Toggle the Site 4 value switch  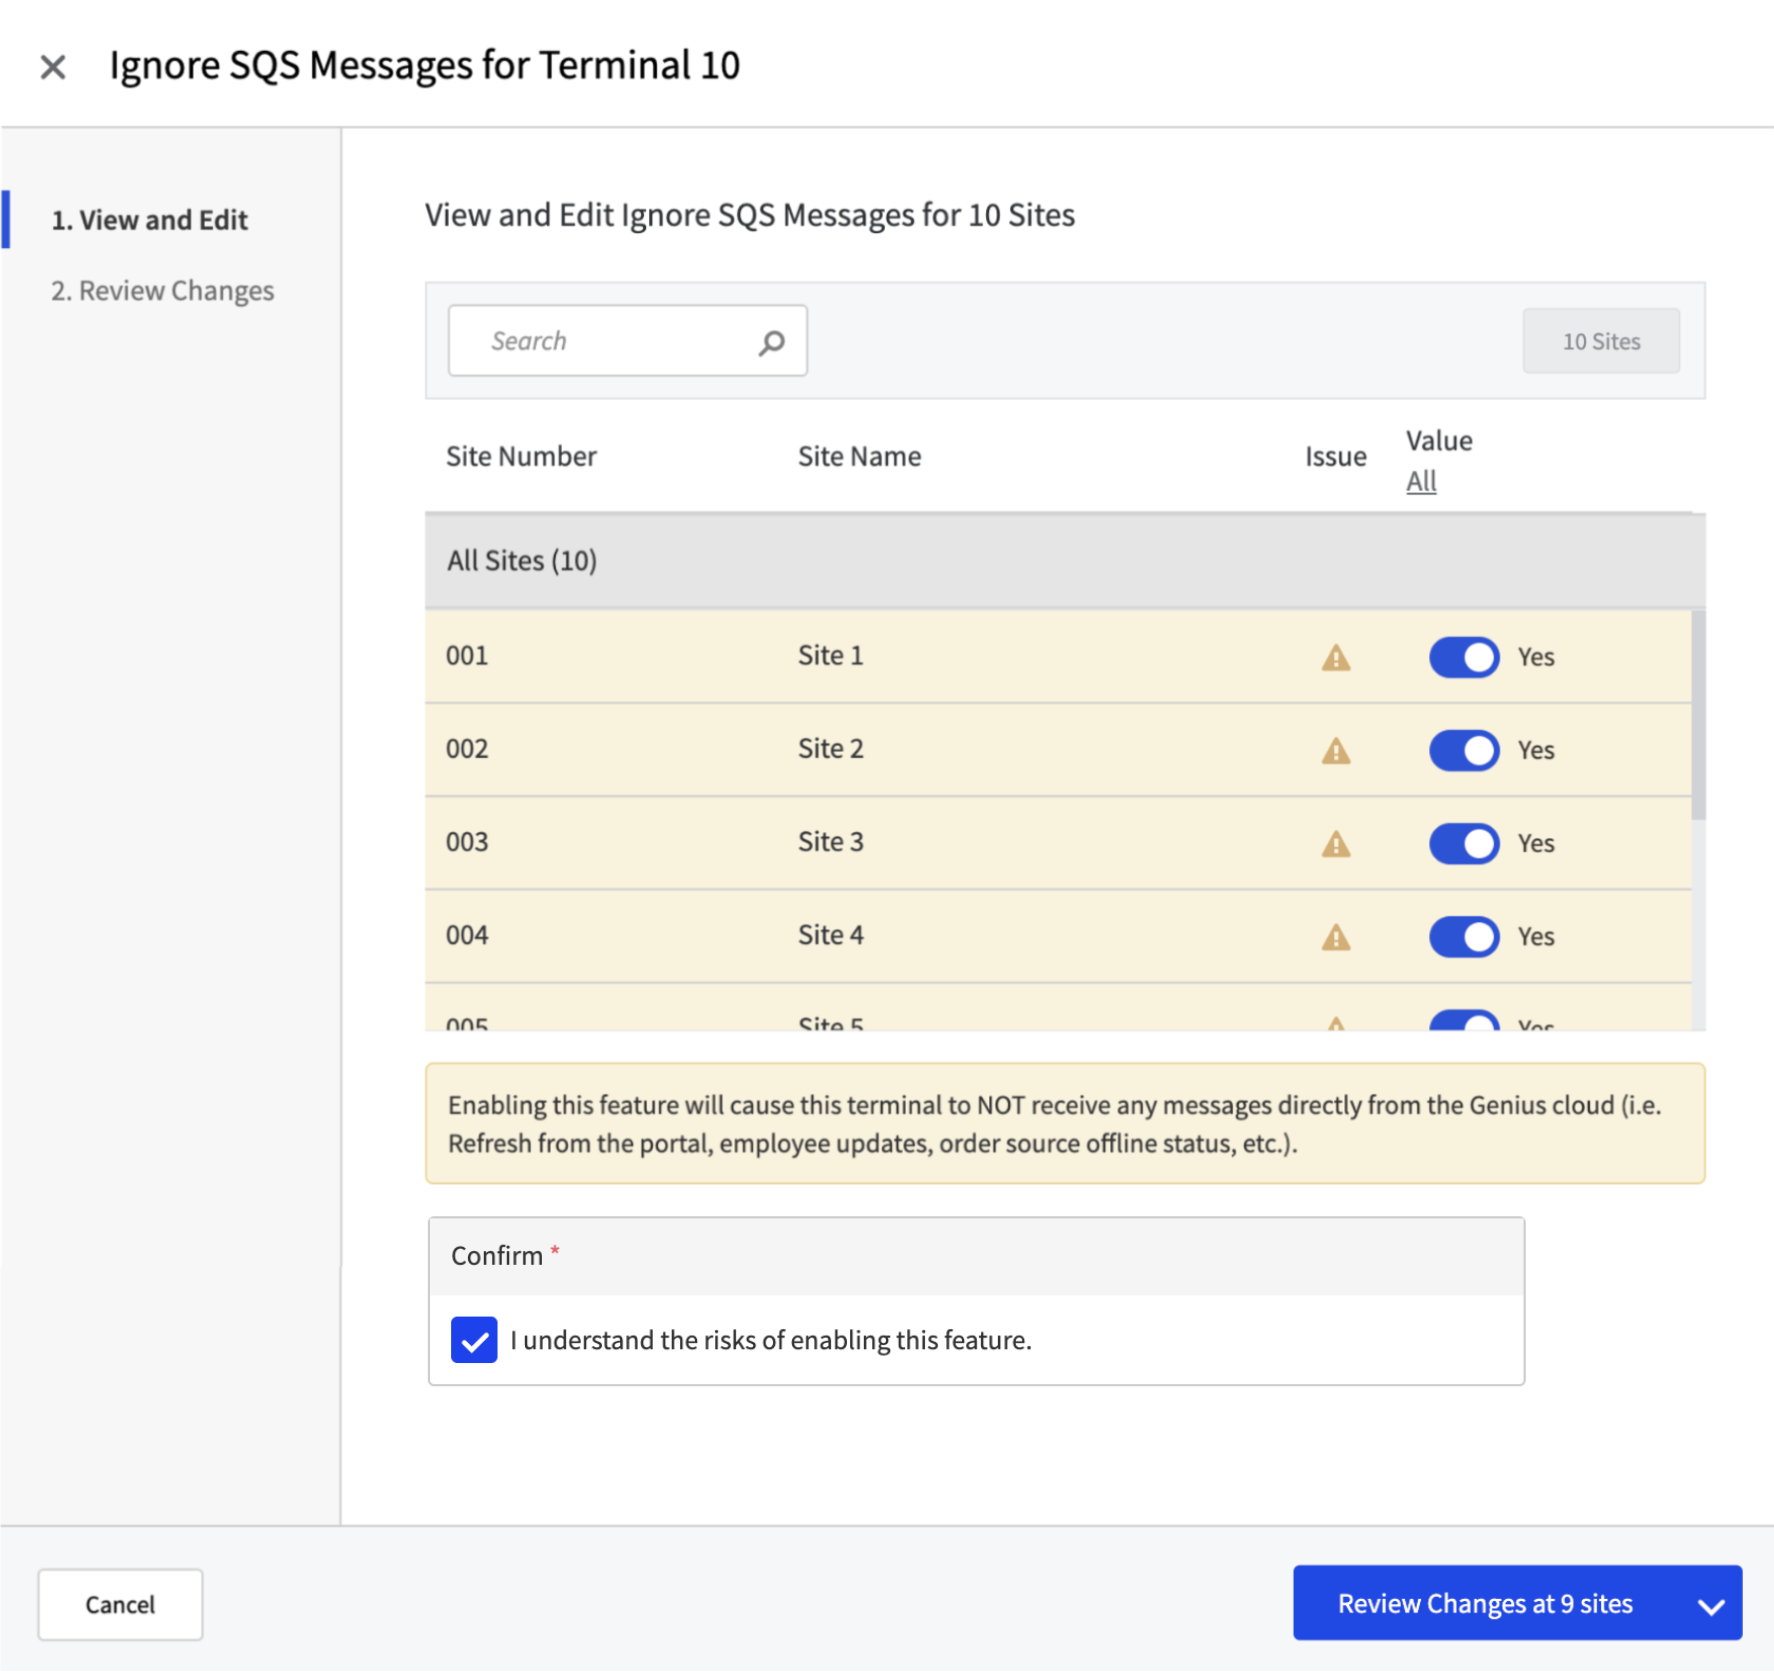click(1464, 936)
